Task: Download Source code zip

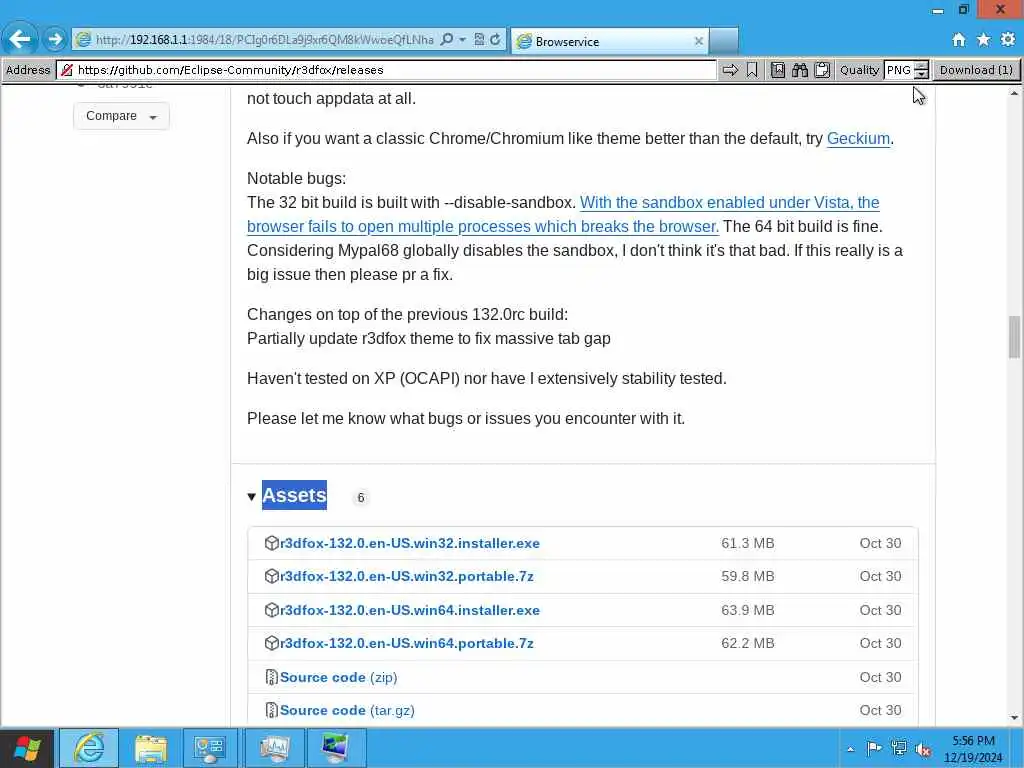Action: [338, 677]
